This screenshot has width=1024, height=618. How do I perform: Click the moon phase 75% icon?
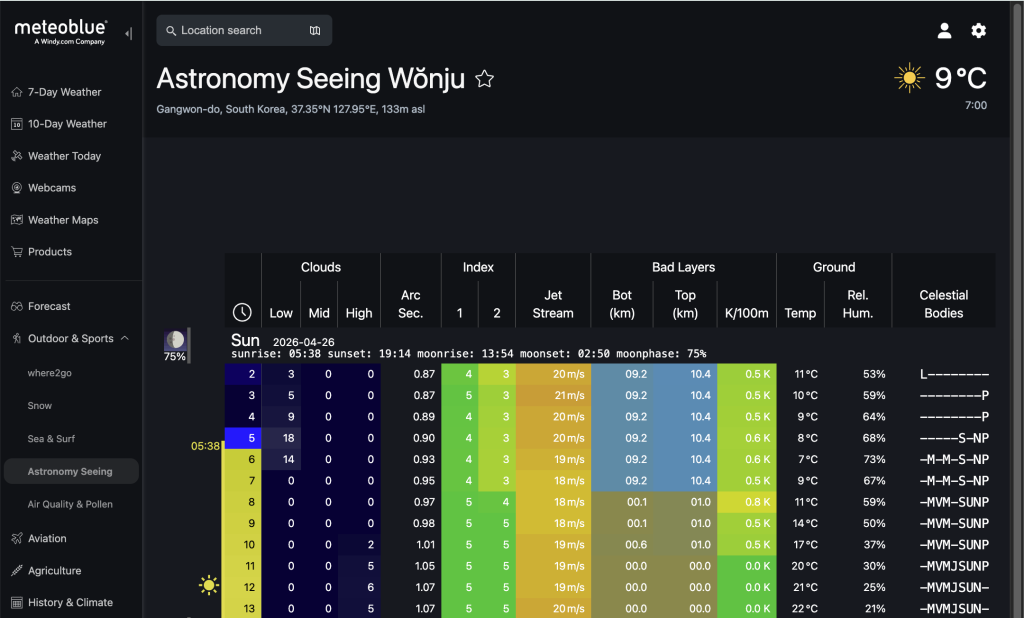pos(176,342)
